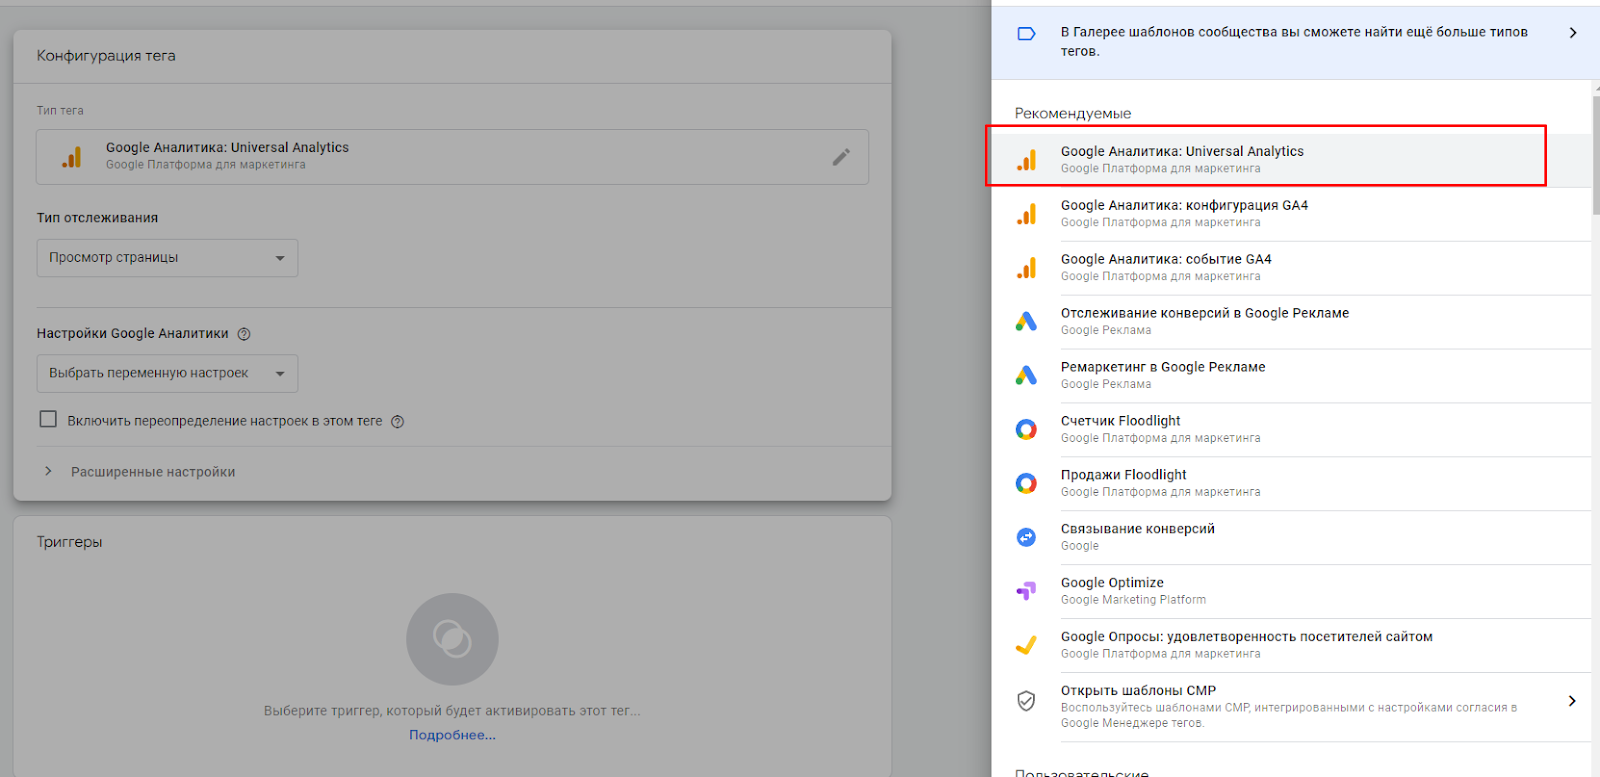The width and height of the screenshot is (1600, 777).
Task: Click the pencil edit icon for tag type
Action: (841, 157)
